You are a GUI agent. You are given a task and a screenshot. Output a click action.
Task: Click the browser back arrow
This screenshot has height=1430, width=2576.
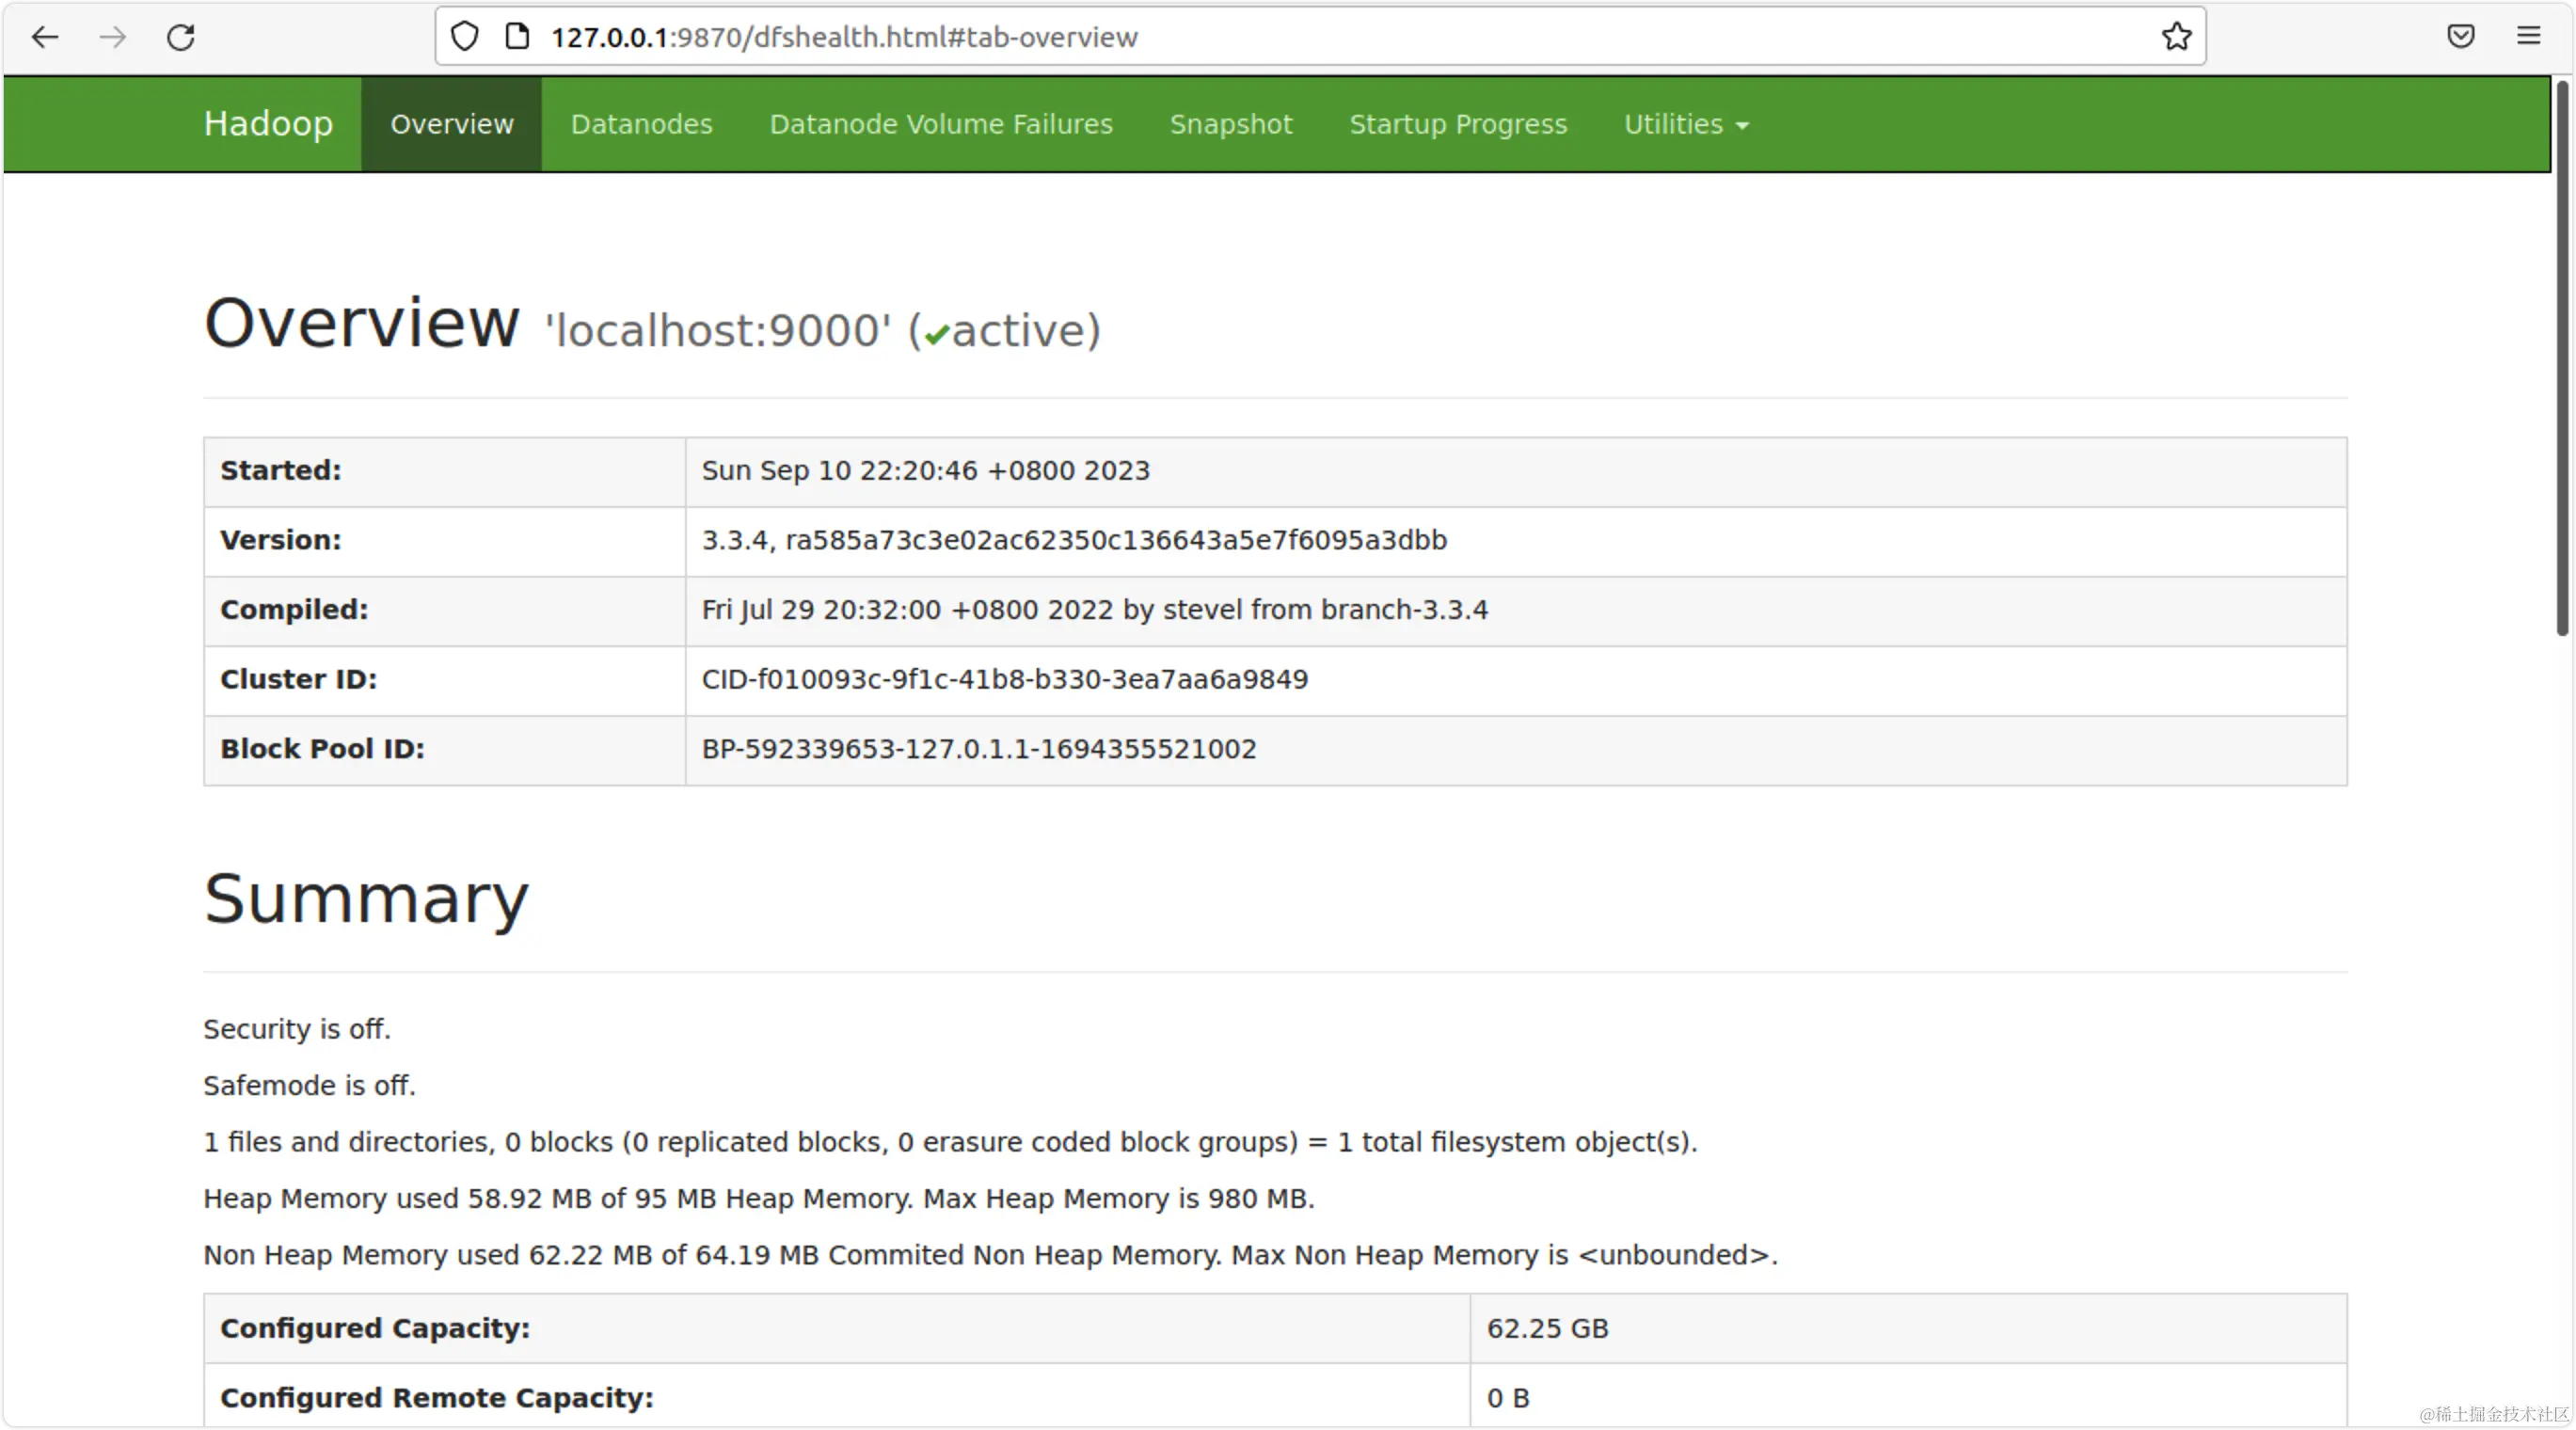45,37
